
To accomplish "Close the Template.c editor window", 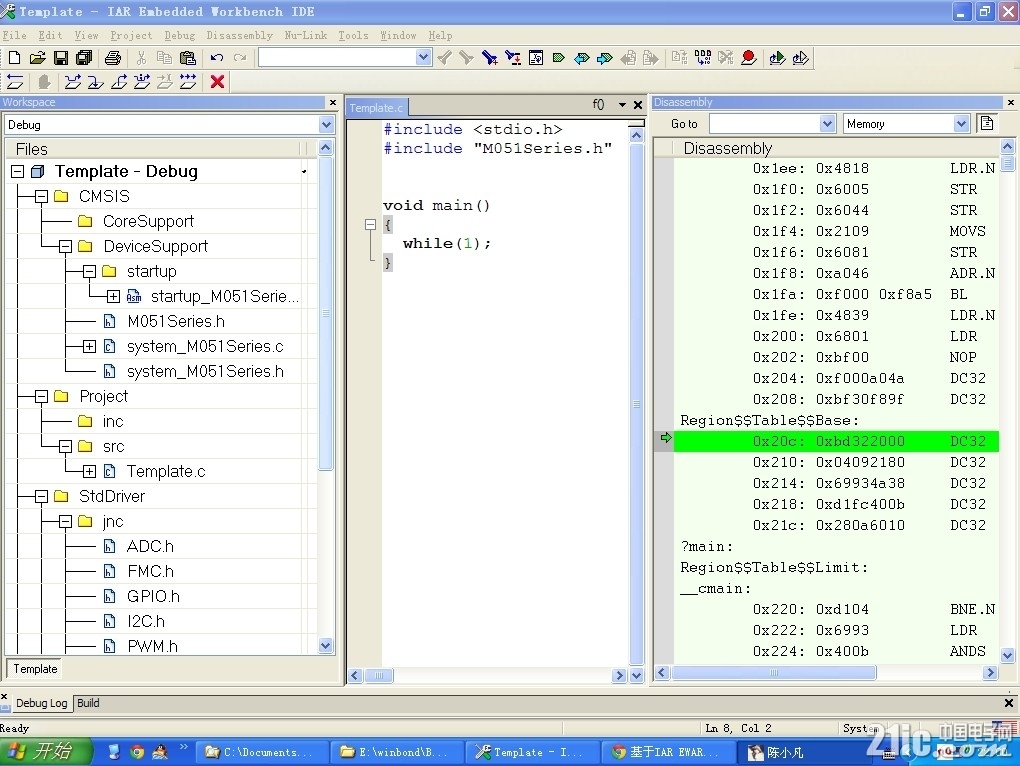I will coord(638,105).
